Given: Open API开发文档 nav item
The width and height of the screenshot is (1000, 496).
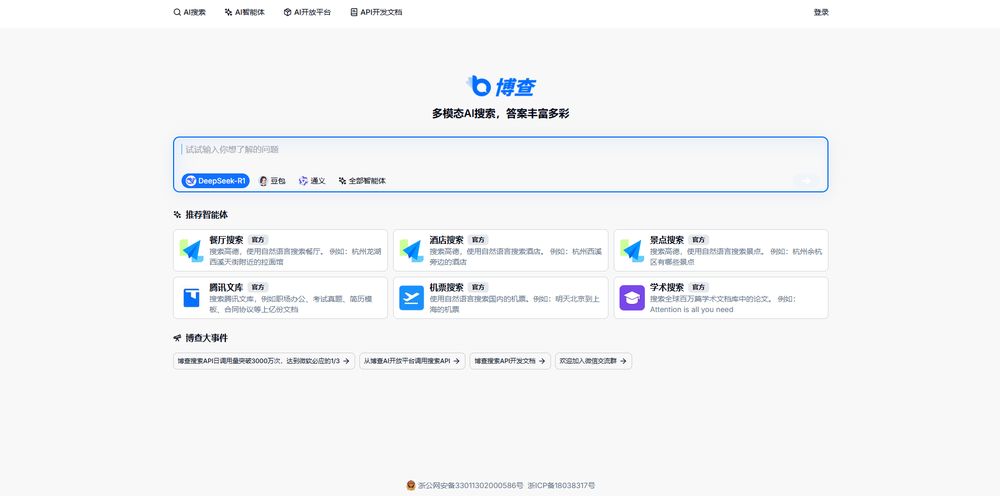Looking at the screenshot, I should click(376, 12).
